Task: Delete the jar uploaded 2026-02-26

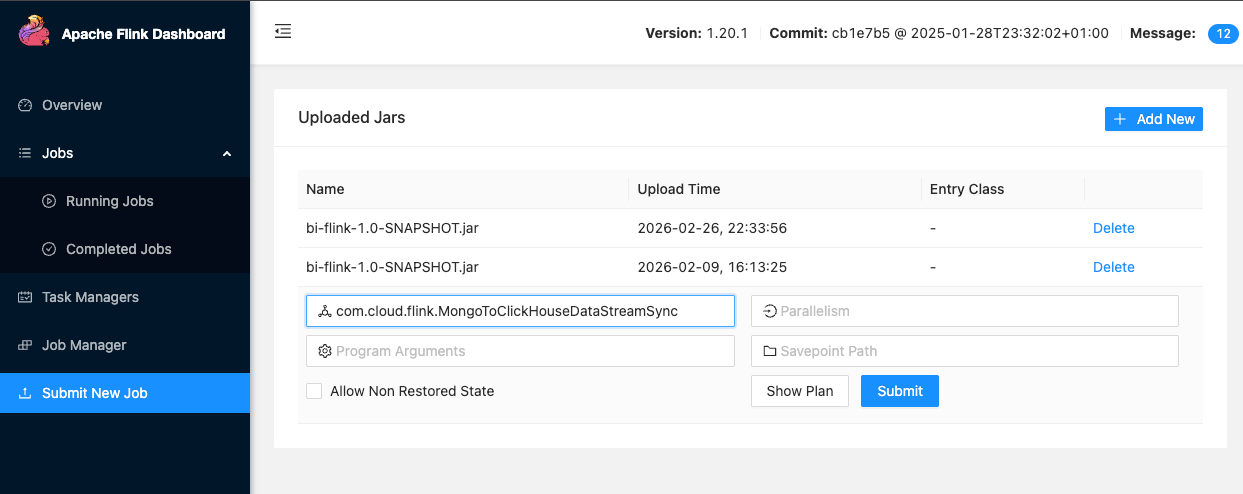Action: tap(1113, 228)
